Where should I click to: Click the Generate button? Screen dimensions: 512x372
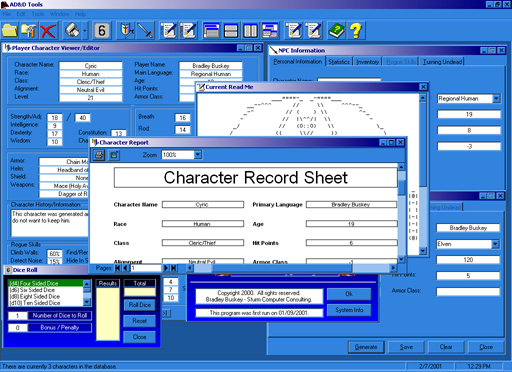coord(366,347)
